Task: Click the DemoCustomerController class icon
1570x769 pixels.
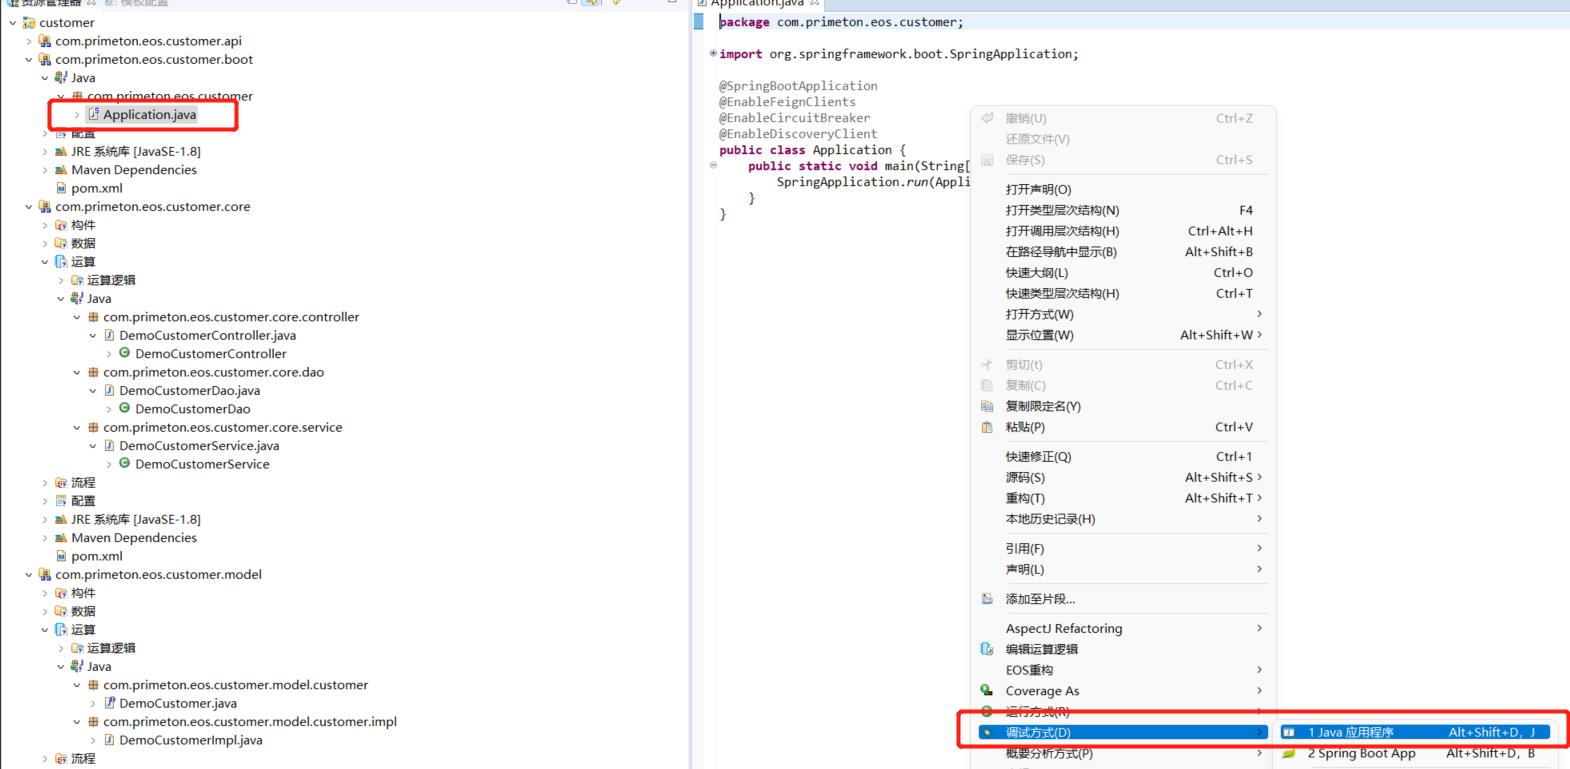Action: [125, 353]
